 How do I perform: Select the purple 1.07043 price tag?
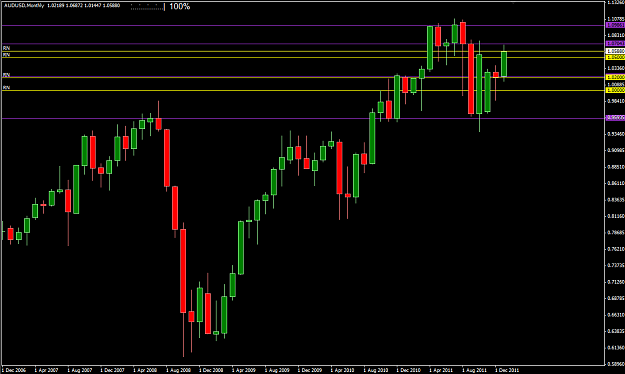coord(615,43)
